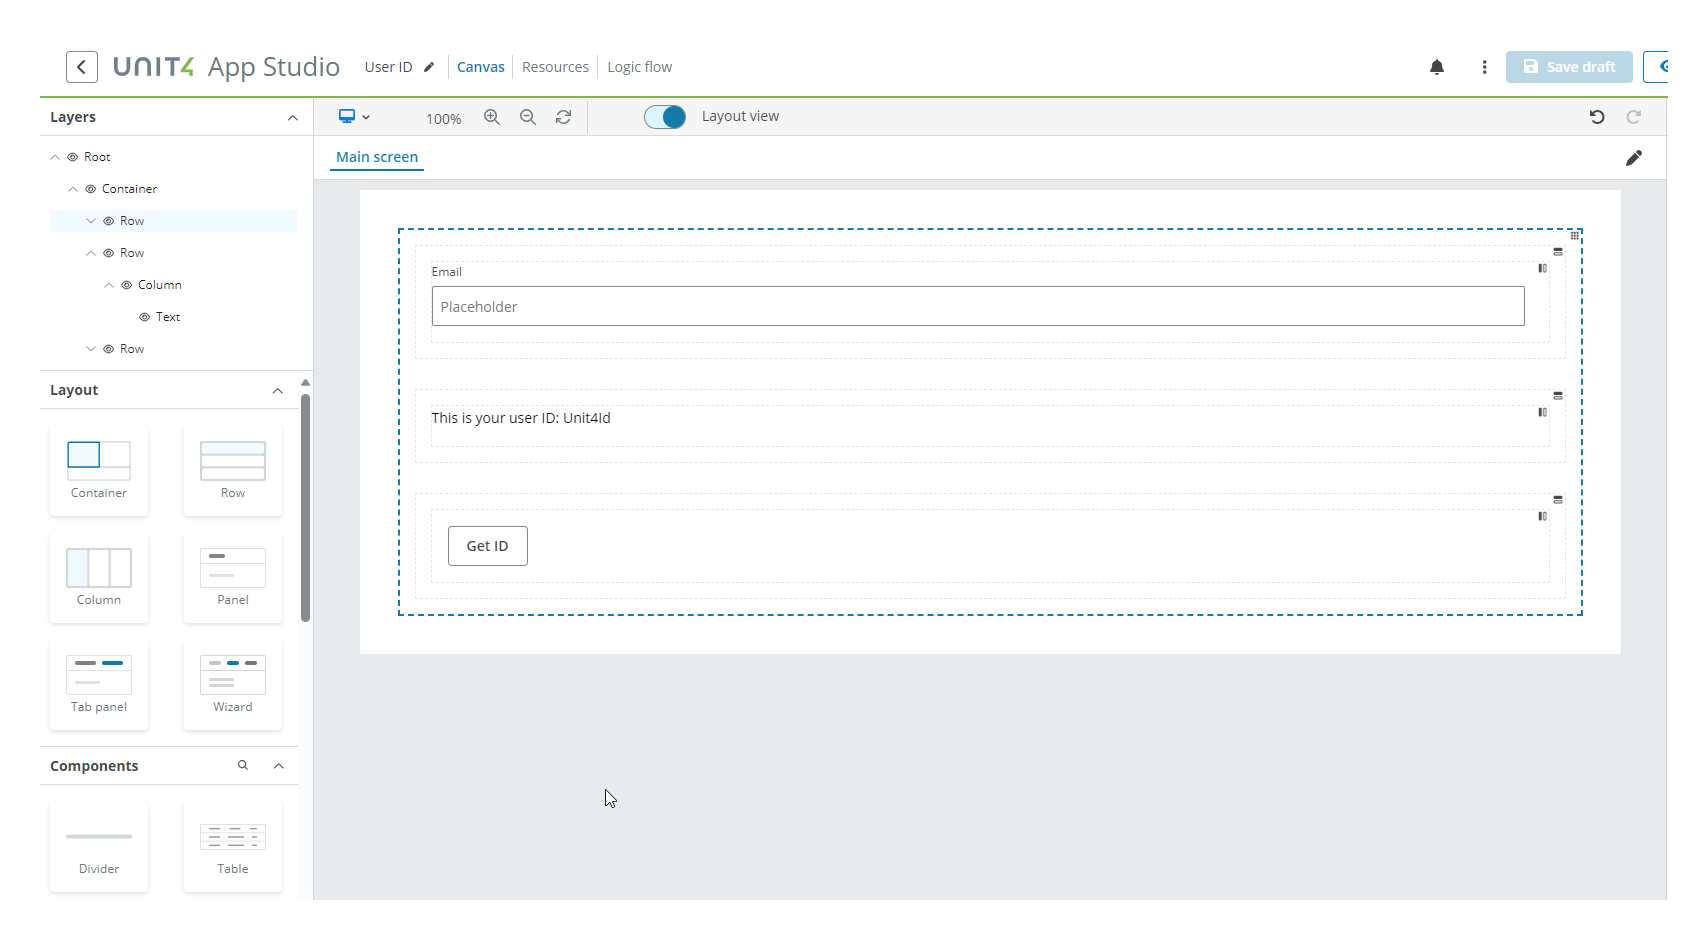Viewport: 1708px width, 940px height.
Task: Collapse the Root node in Layers
Action: (x=55, y=156)
